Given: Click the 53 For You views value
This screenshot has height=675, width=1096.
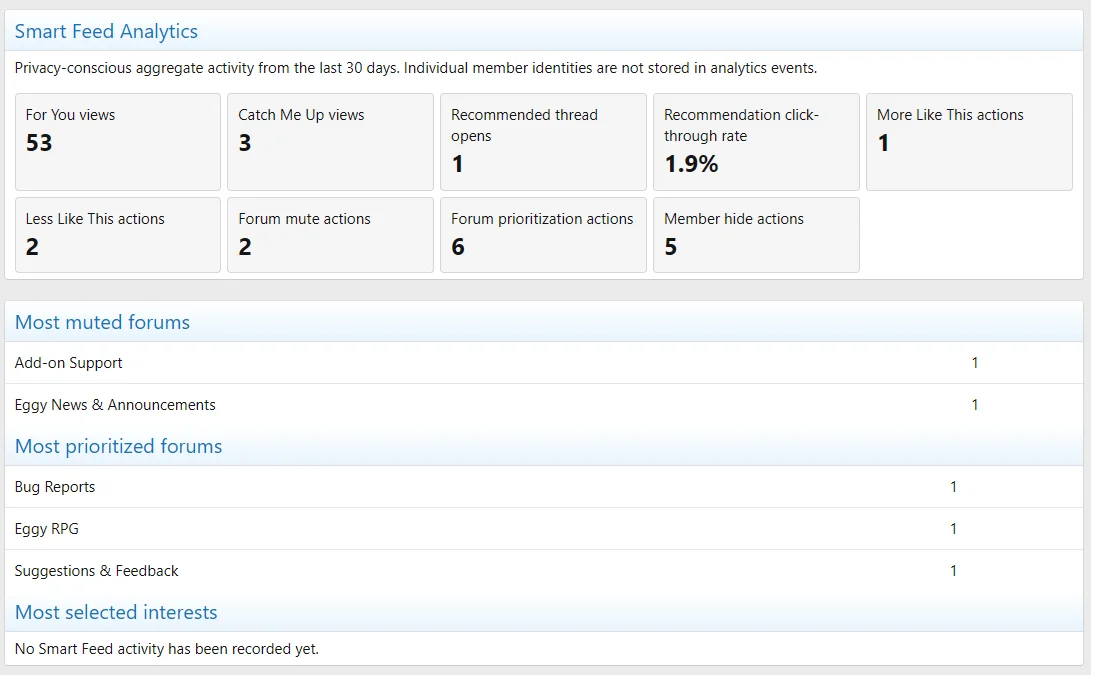Looking at the screenshot, I should click(39, 143).
